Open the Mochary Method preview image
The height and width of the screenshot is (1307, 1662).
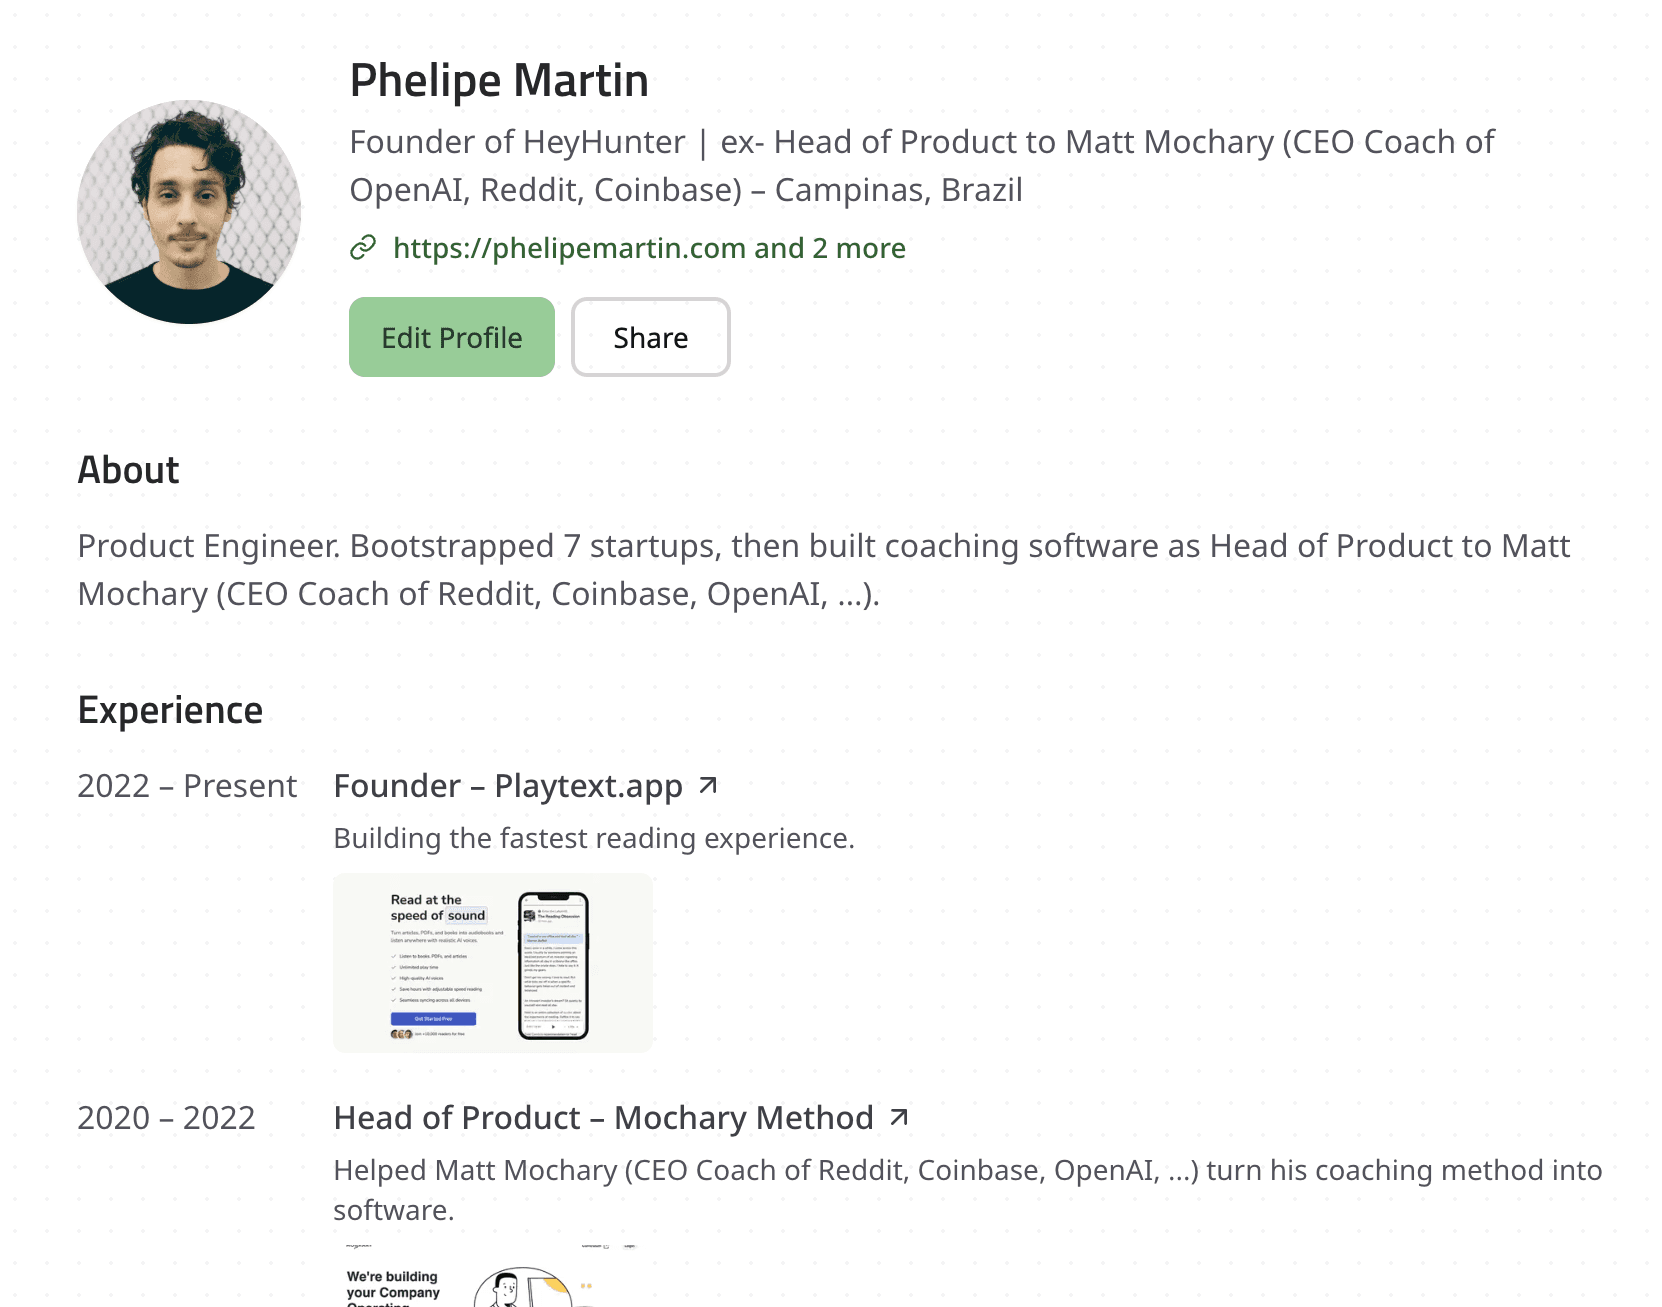click(x=490, y=1277)
